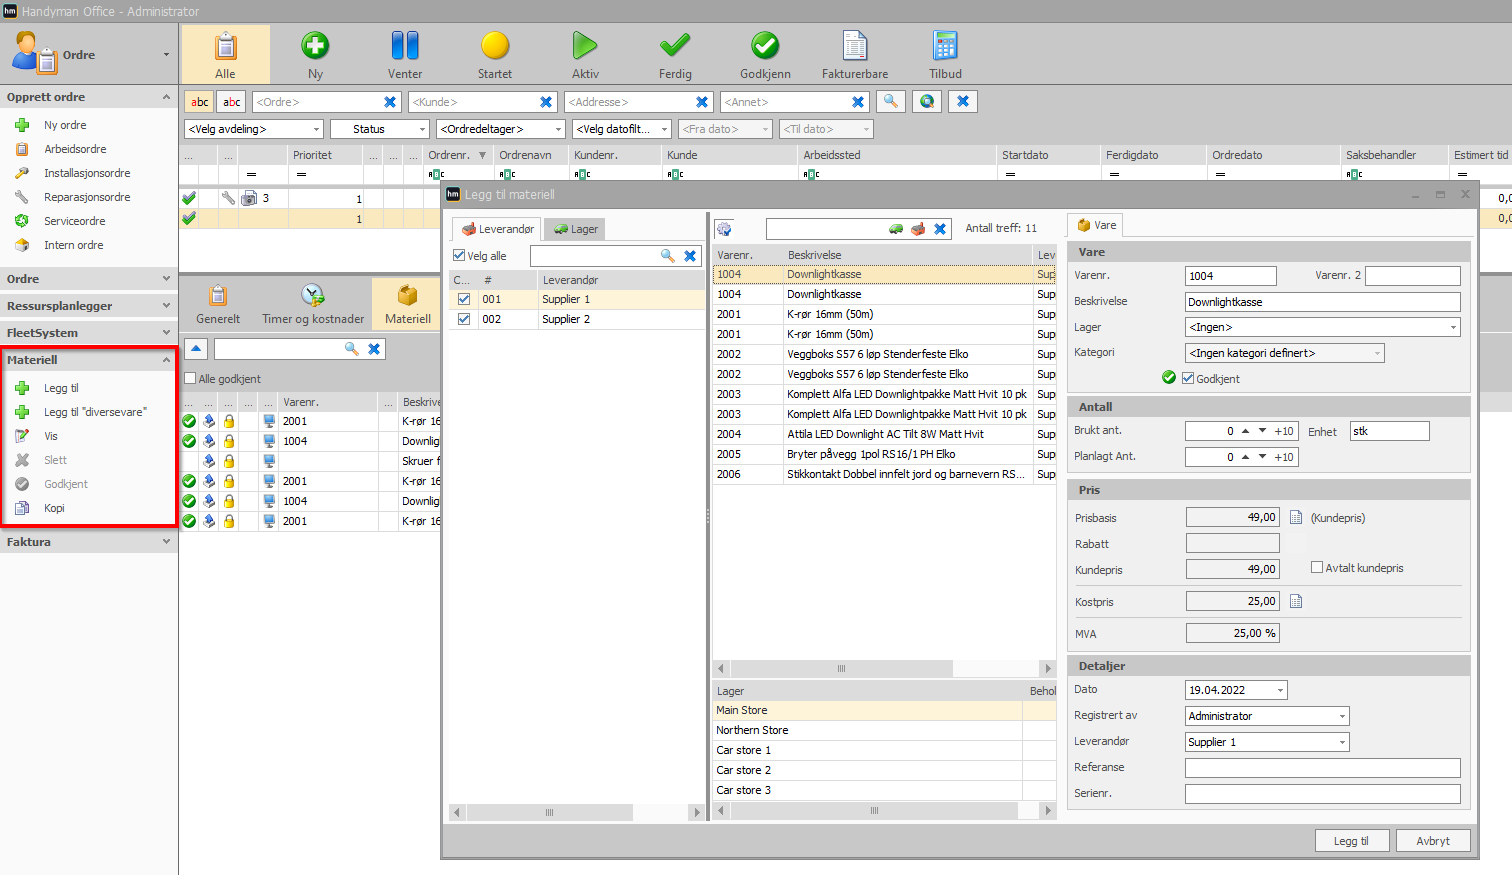
Task: Select the Alle orders filter icon
Action: (x=225, y=46)
